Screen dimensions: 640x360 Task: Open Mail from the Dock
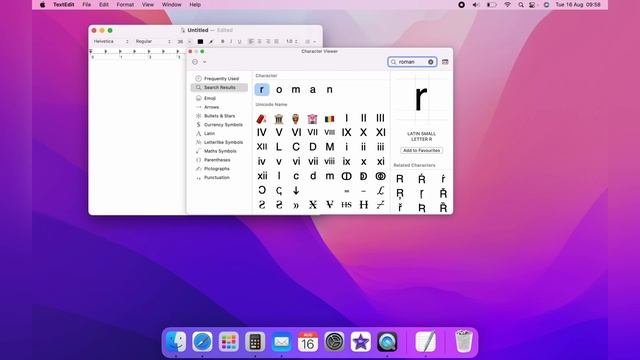coord(281,342)
